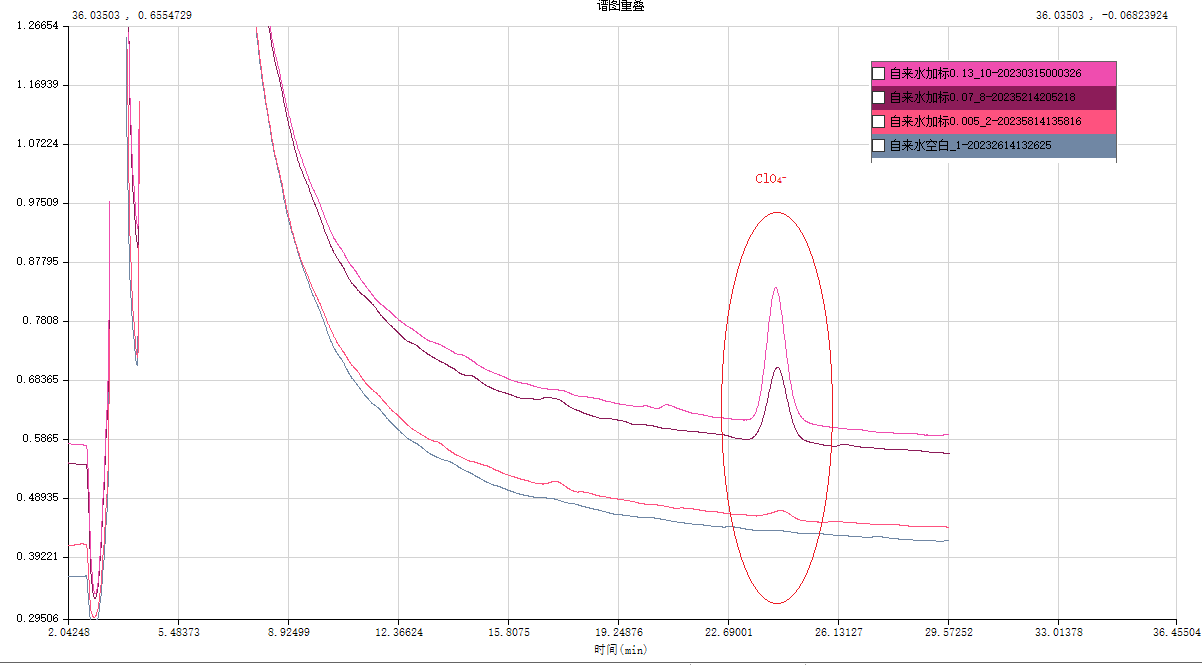Tick the 自来水空白_1 blank sample checkbox
Image resolution: width=1202 pixels, height=665 pixels.
[878, 146]
